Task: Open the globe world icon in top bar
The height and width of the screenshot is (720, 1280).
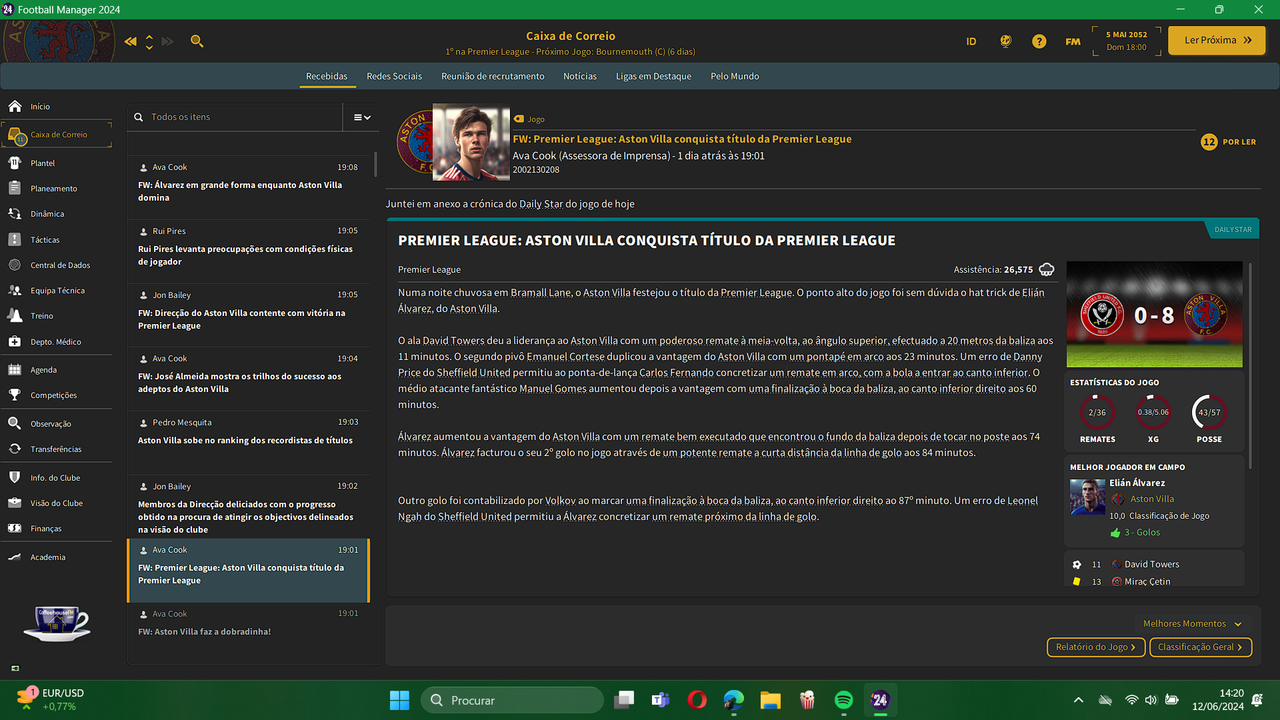Action: (x=1006, y=41)
